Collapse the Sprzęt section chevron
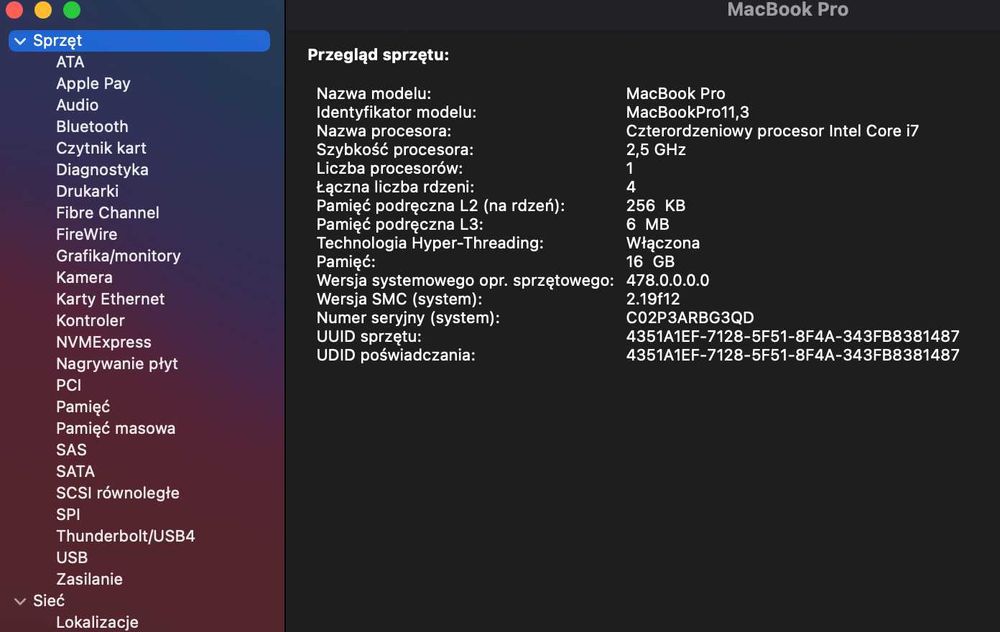The height and width of the screenshot is (632, 1000). coord(20,41)
